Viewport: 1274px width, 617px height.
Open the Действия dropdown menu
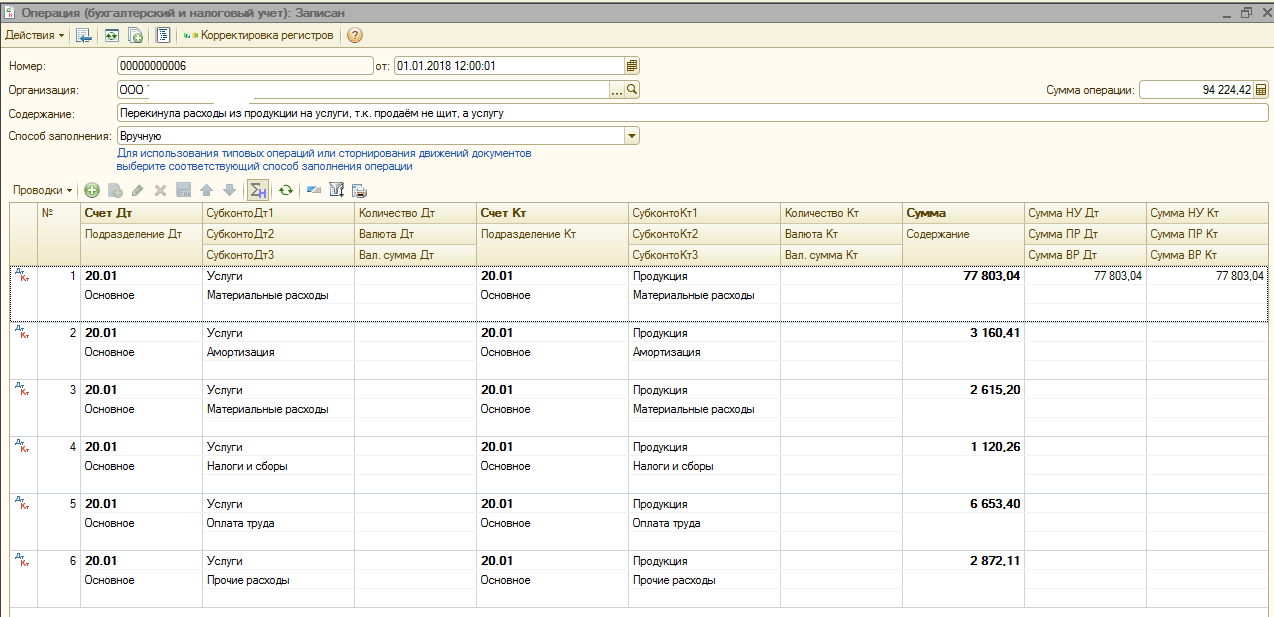tap(34, 35)
